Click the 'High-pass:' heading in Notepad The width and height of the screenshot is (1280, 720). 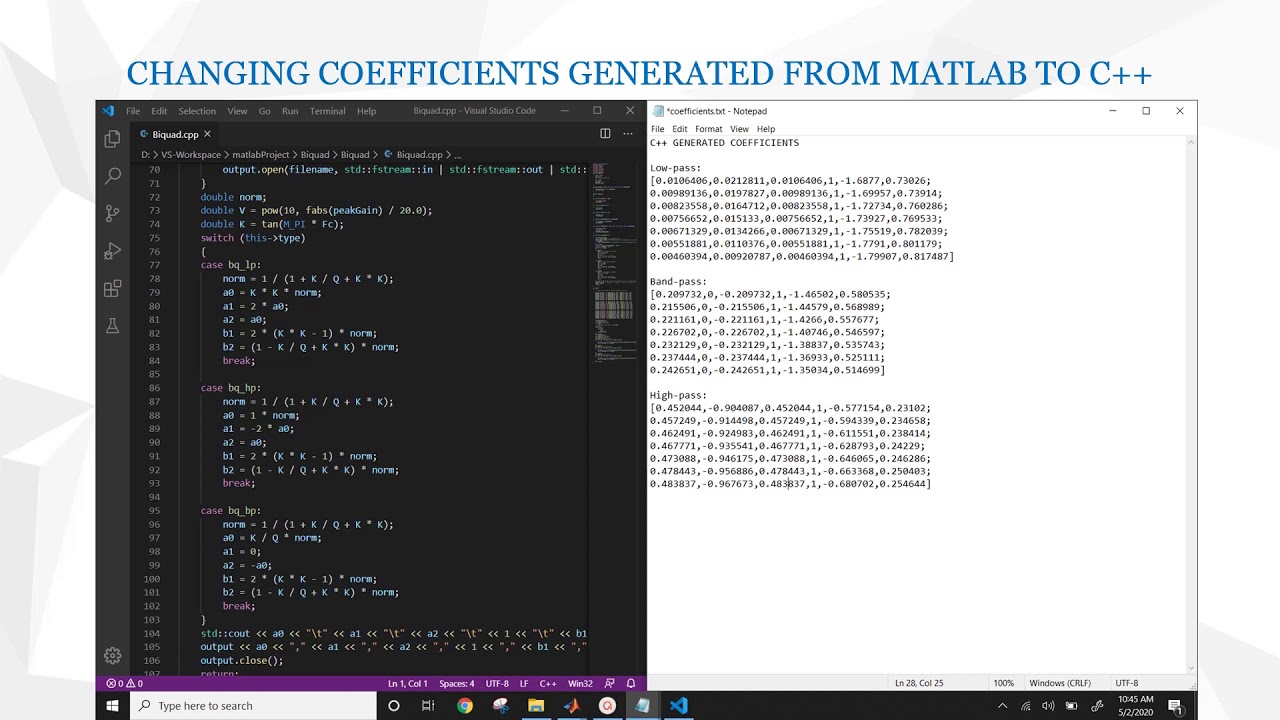[679, 395]
